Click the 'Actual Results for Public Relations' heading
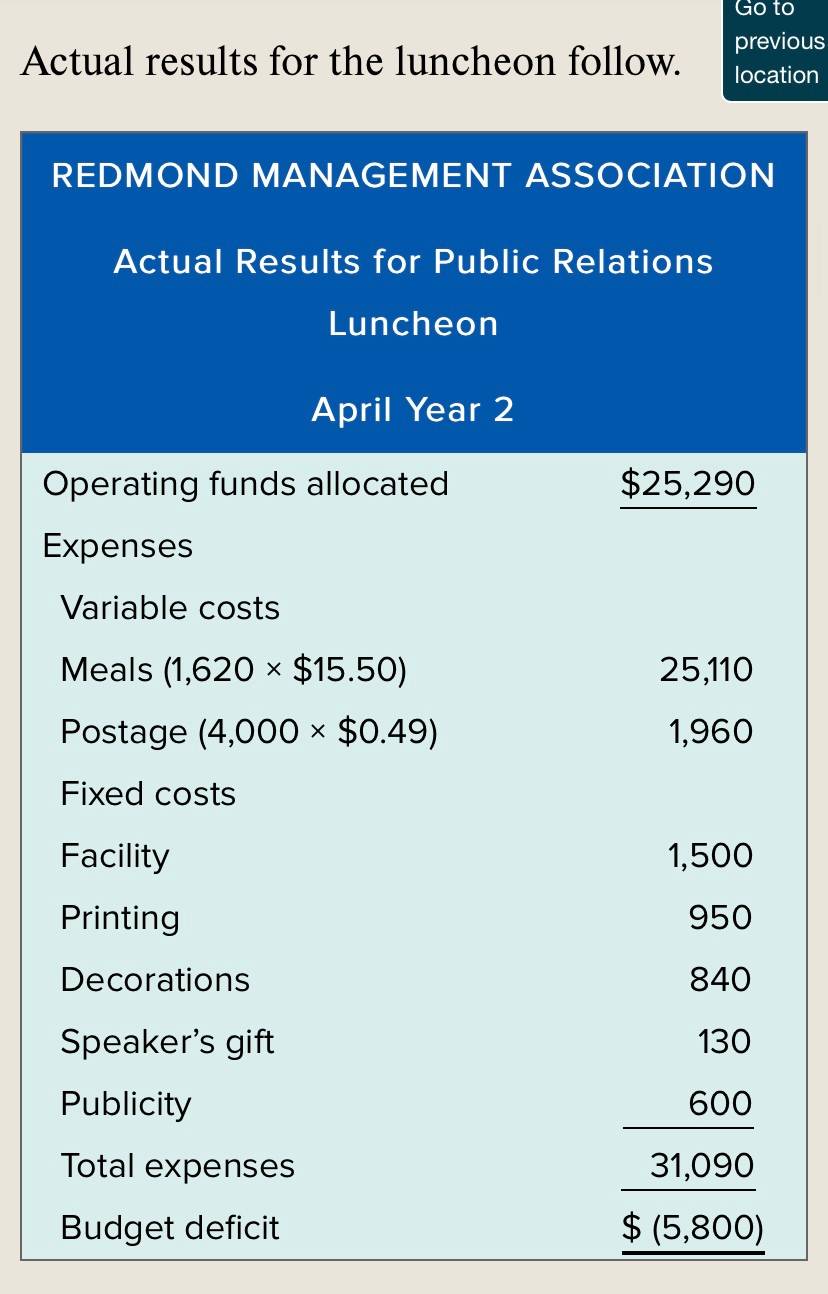828x1294 pixels. click(413, 262)
